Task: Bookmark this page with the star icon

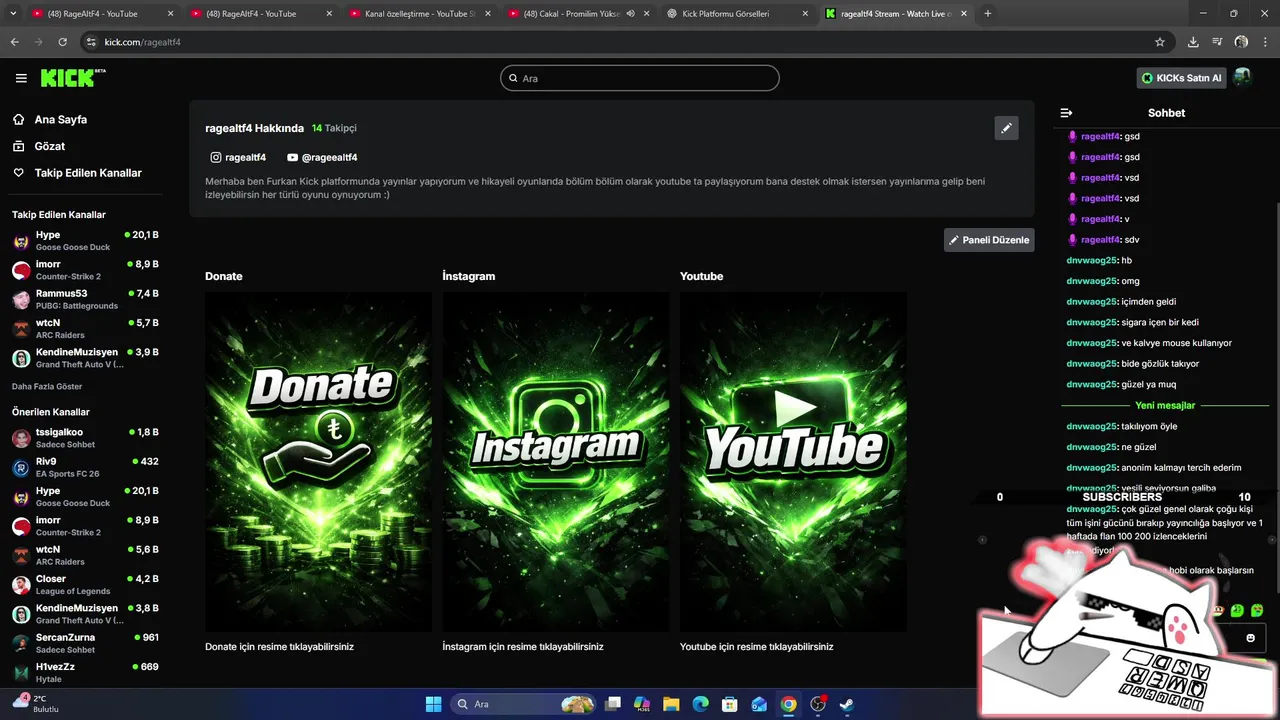Action: 1160,42
